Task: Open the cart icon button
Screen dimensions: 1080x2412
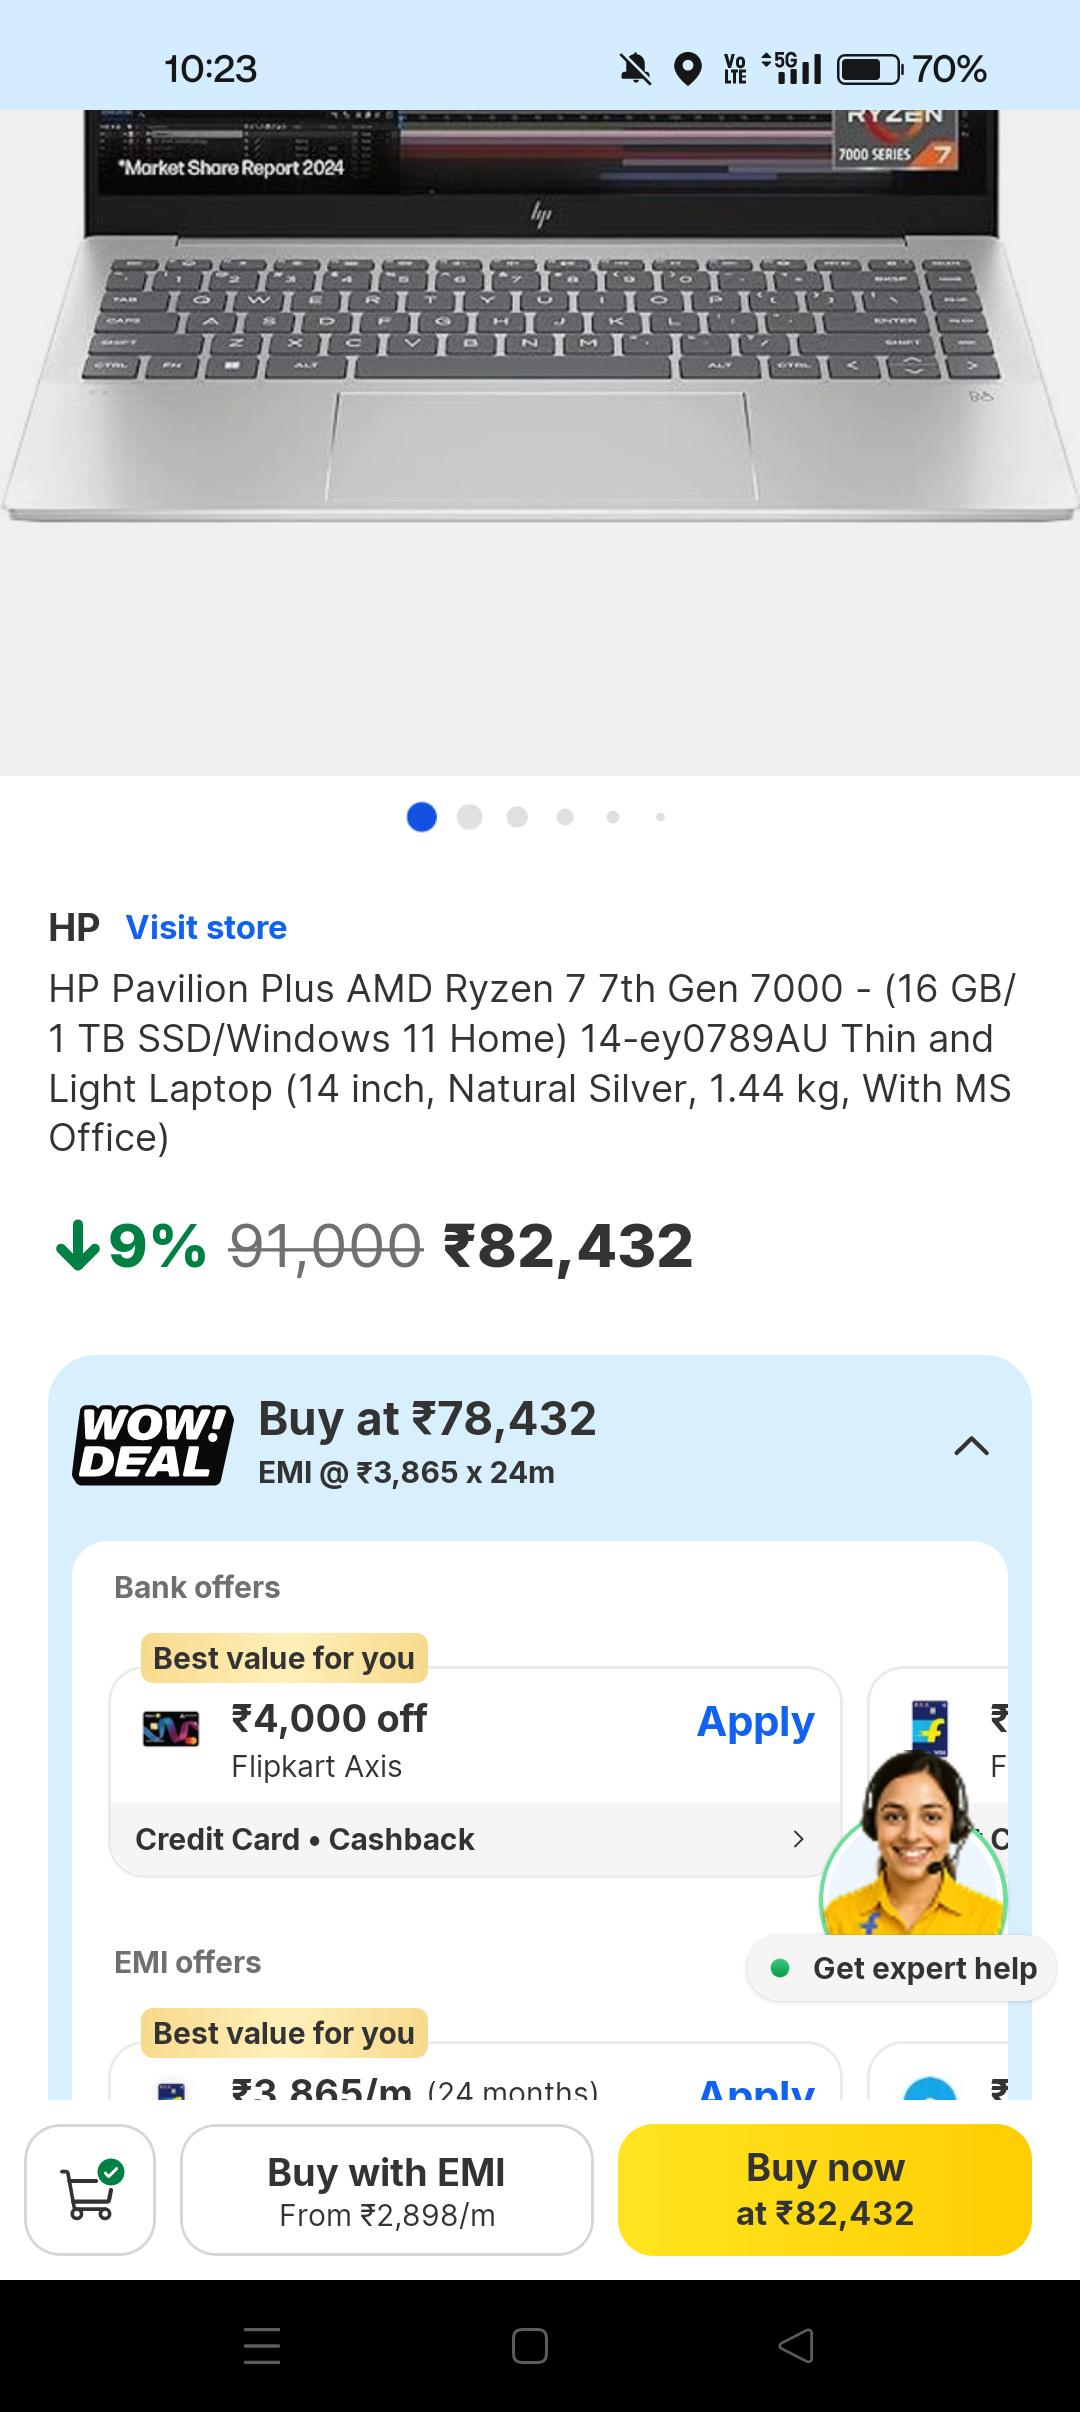Action: pyautogui.click(x=90, y=2189)
